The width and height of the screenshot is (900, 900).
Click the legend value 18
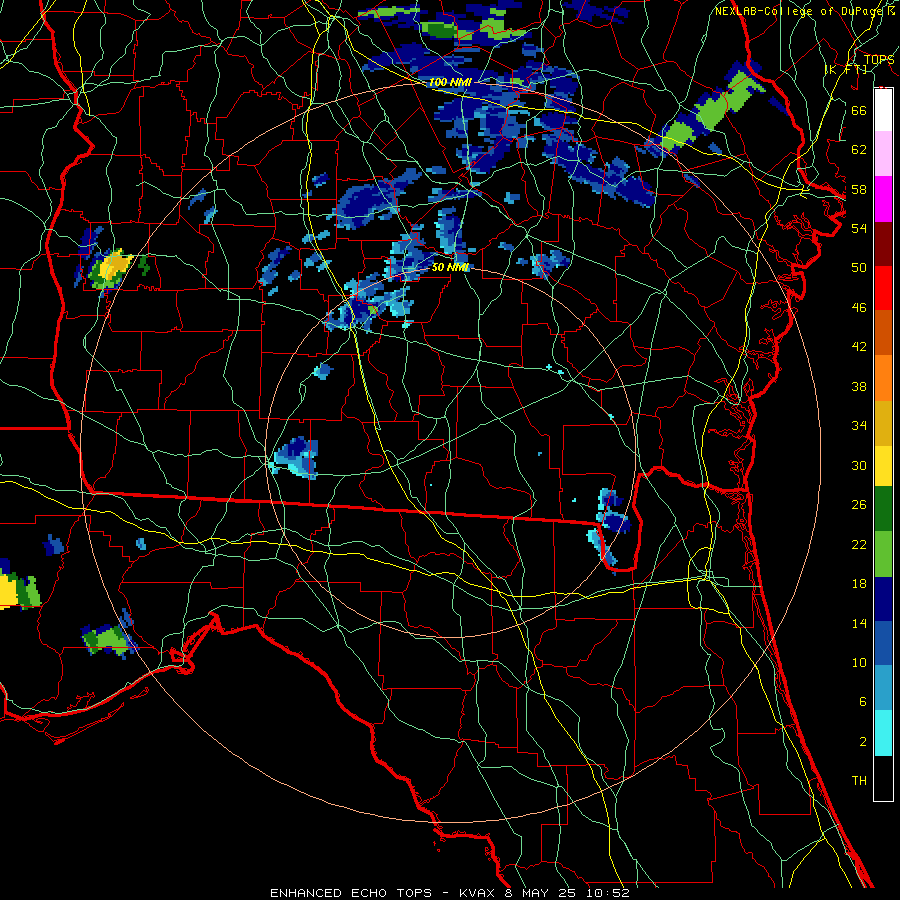click(x=859, y=584)
